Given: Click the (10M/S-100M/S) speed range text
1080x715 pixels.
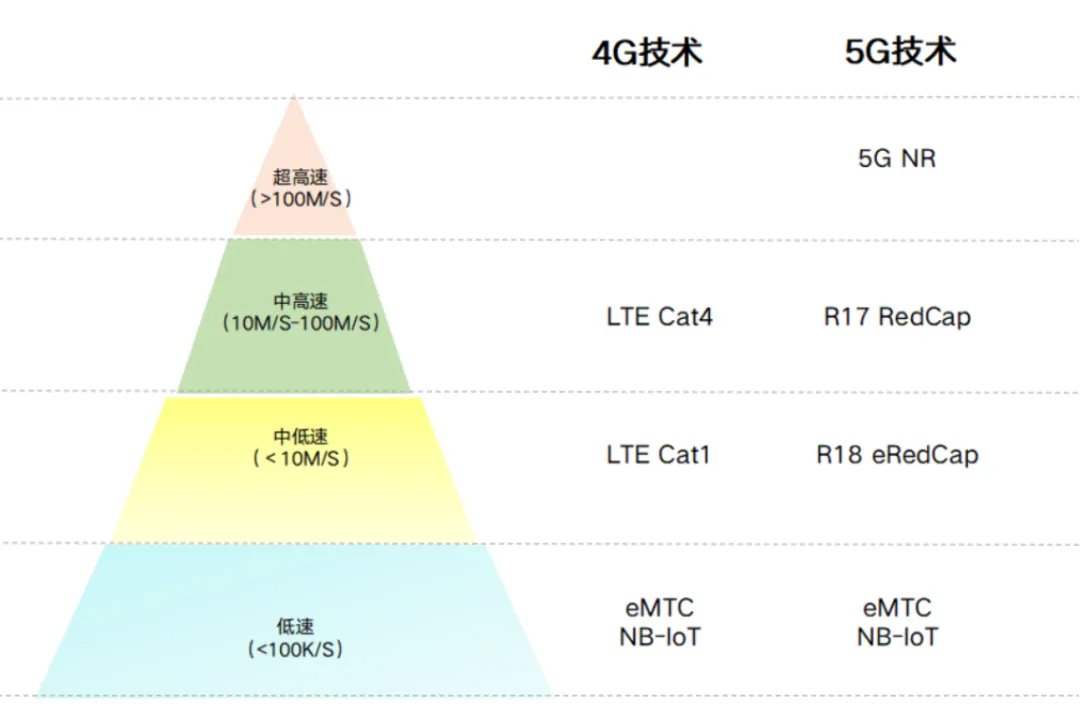Looking at the screenshot, I should [300, 323].
